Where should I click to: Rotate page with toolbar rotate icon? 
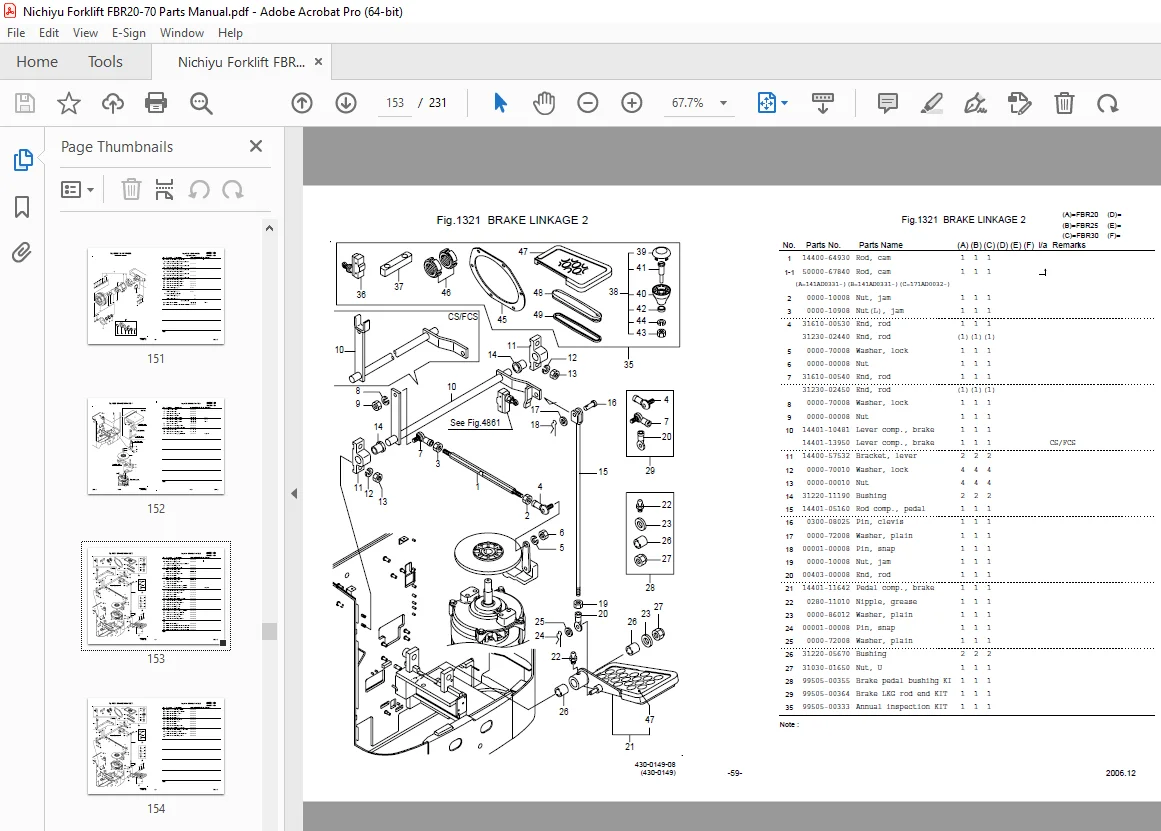click(1108, 103)
